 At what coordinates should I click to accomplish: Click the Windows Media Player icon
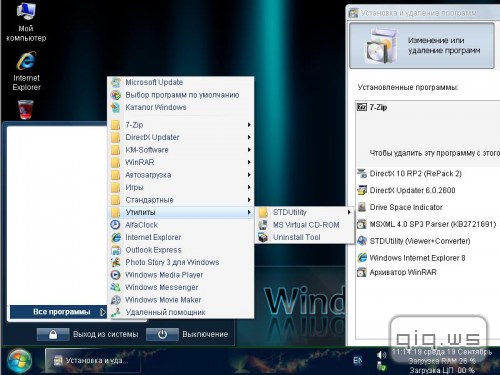point(115,275)
